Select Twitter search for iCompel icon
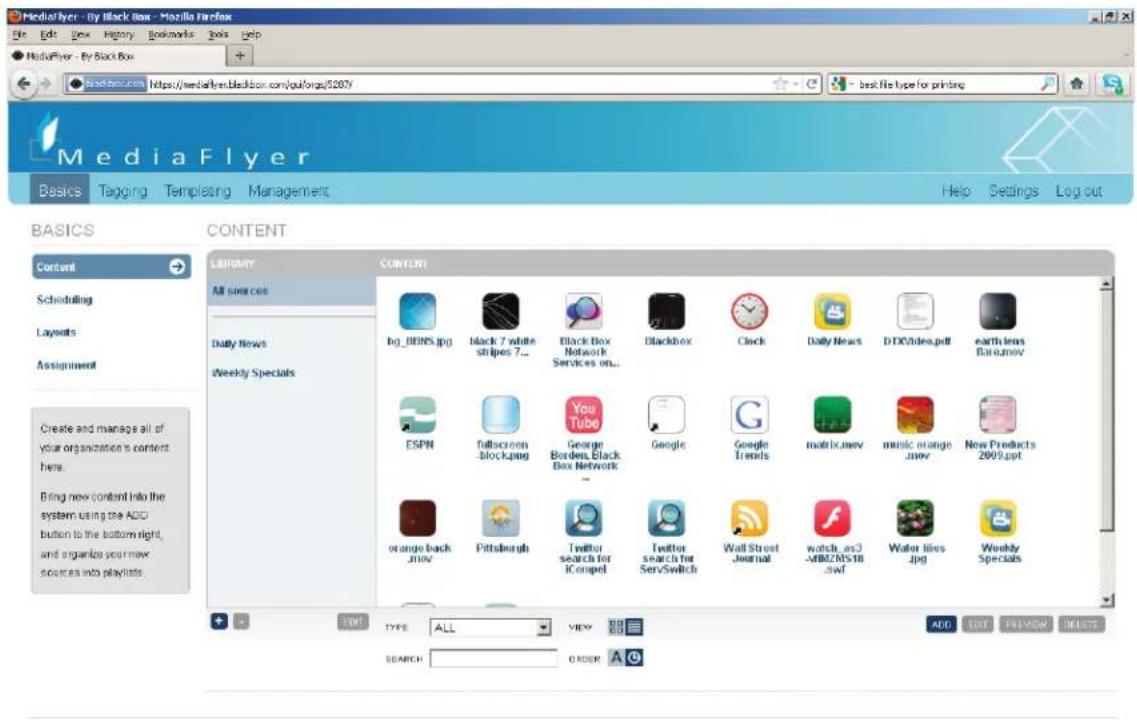 pyautogui.click(x=584, y=518)
